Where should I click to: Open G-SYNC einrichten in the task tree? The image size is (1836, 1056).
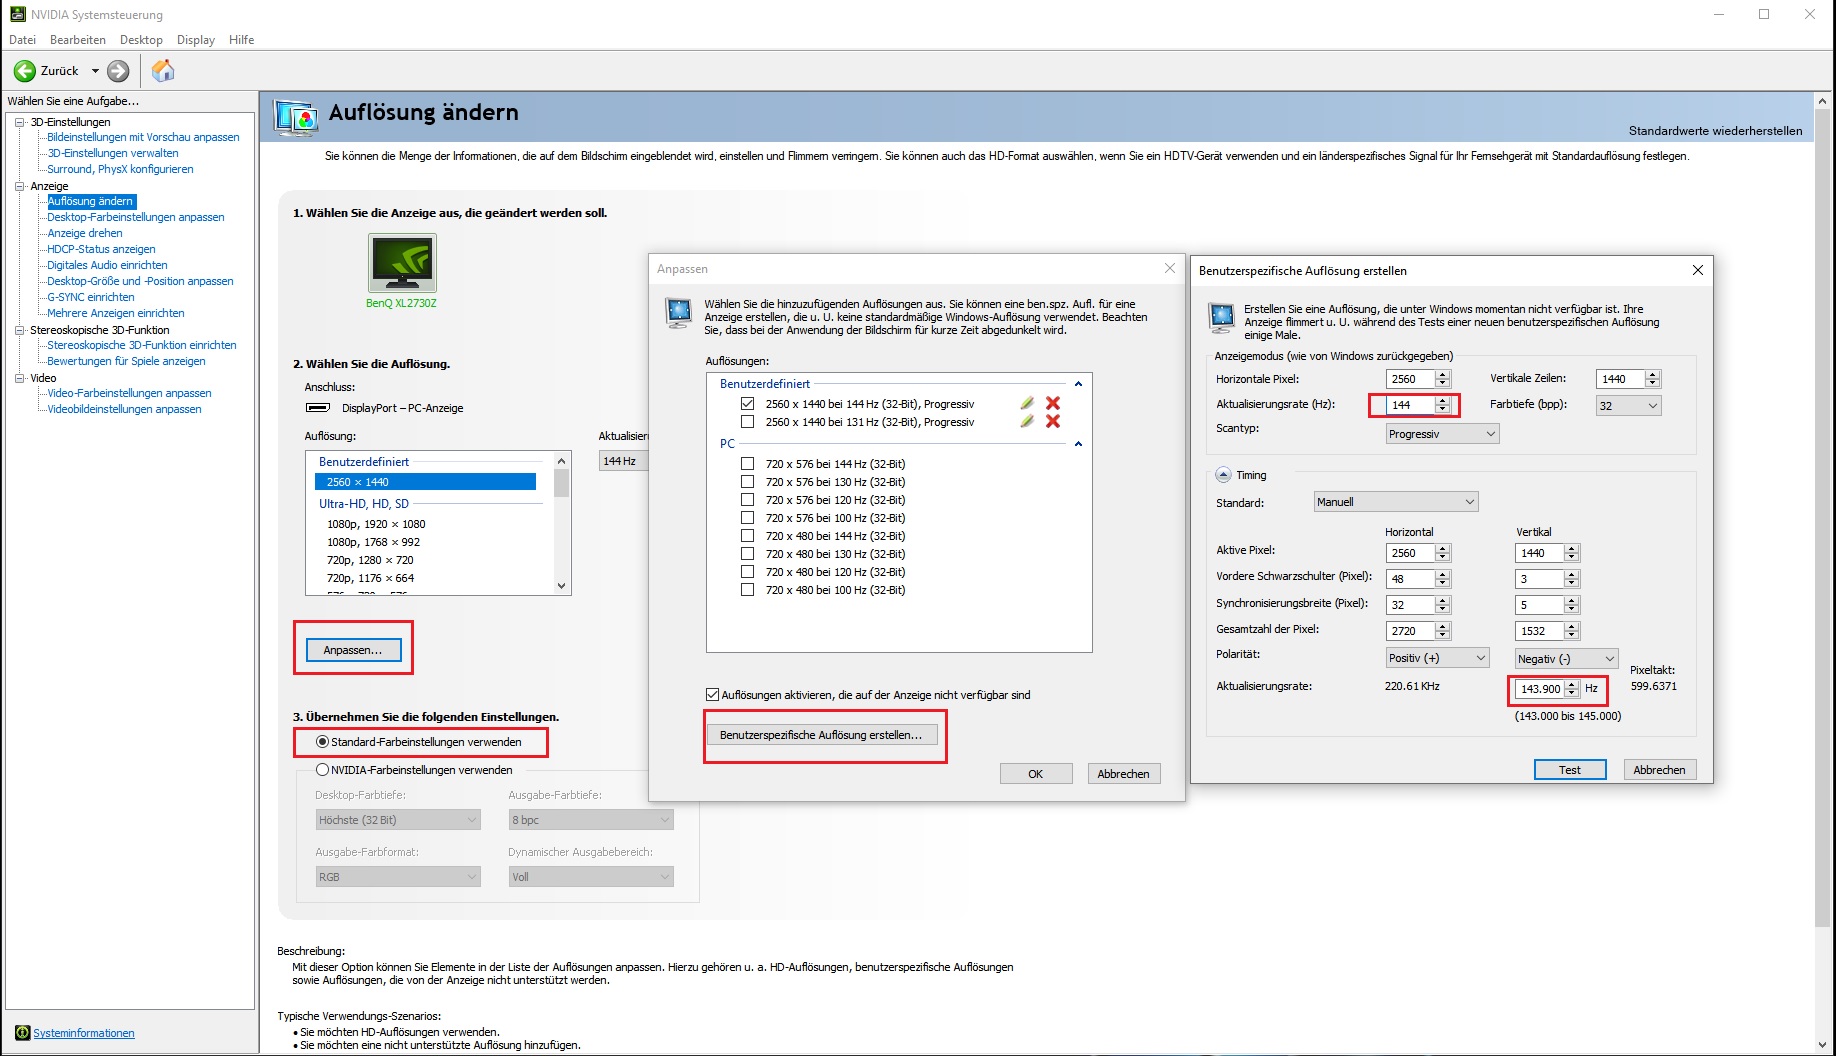coord(91,297)
